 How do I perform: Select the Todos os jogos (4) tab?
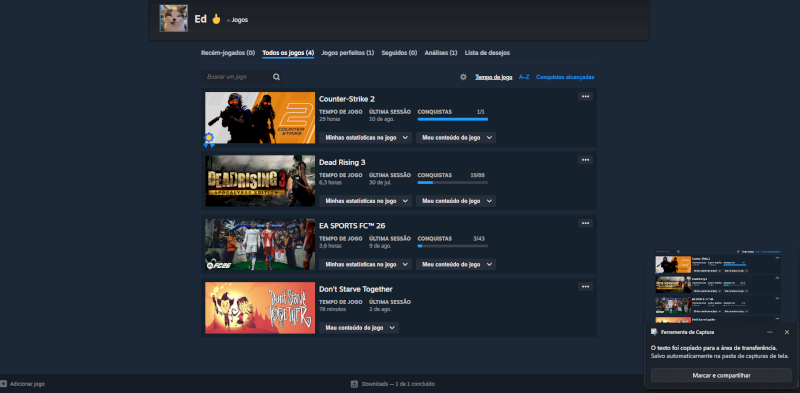tap(288, 53)
